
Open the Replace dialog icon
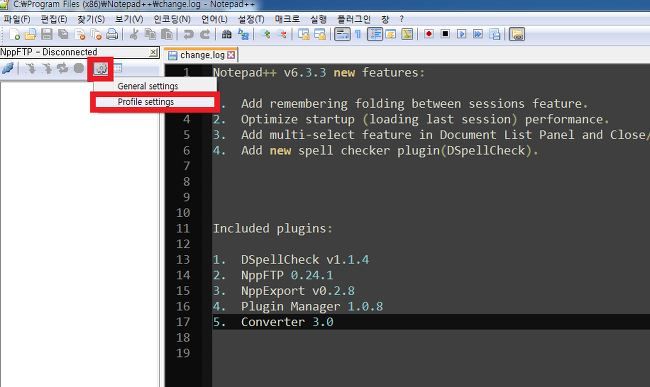243,34
